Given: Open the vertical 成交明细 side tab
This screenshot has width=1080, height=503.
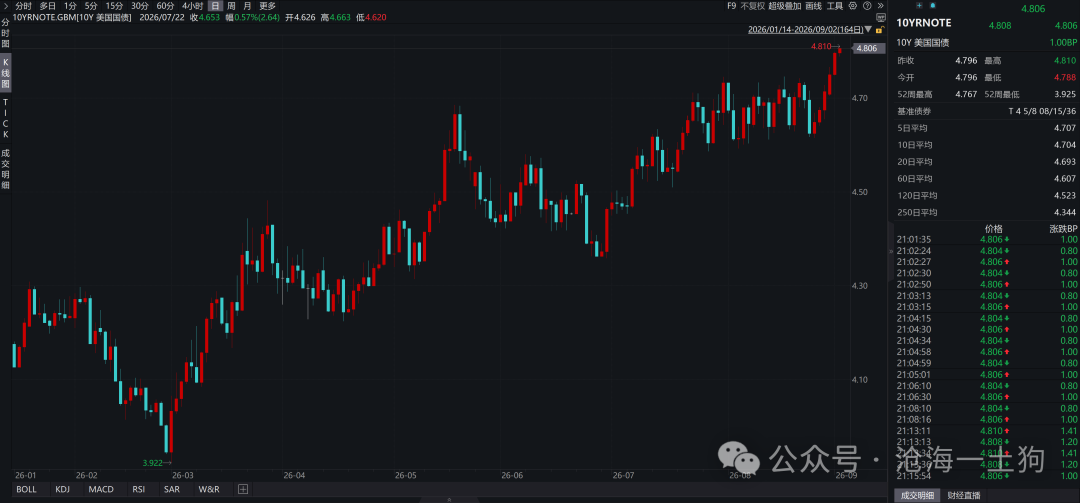Looking at the screenshot, I should click(6, 169).
